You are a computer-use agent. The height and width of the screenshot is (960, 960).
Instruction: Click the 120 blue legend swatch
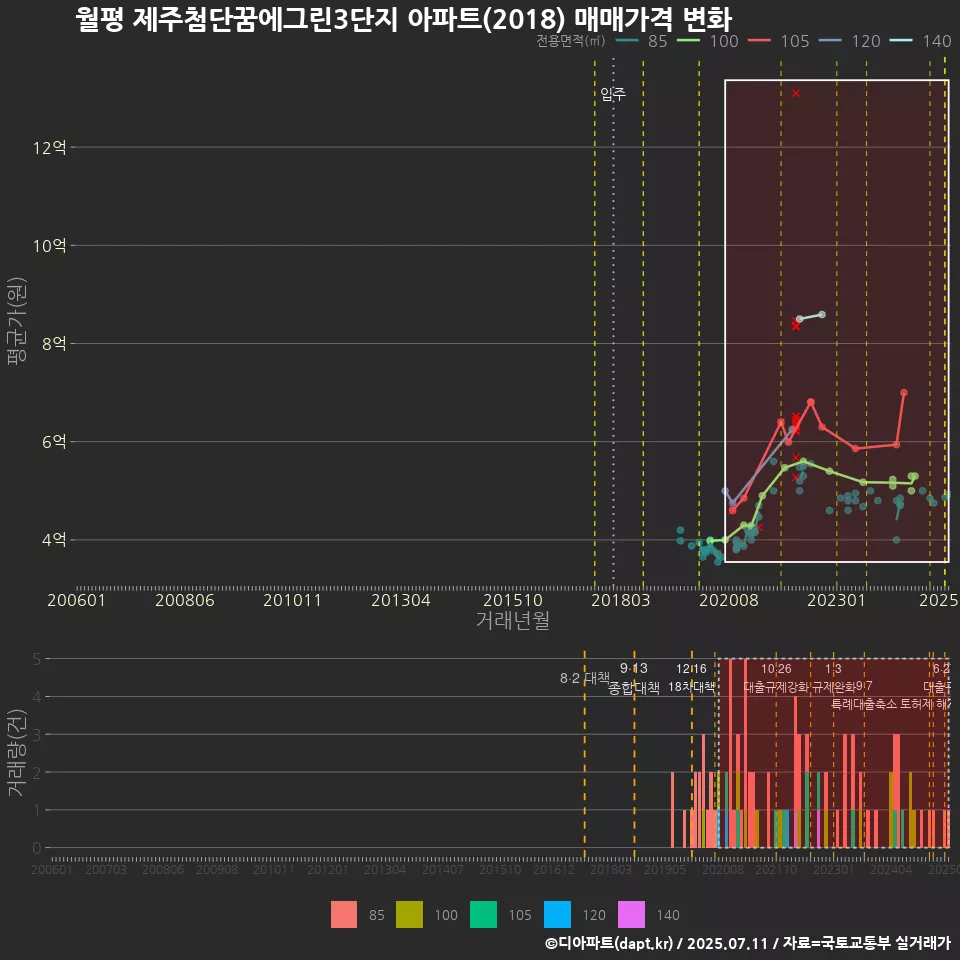557,914
